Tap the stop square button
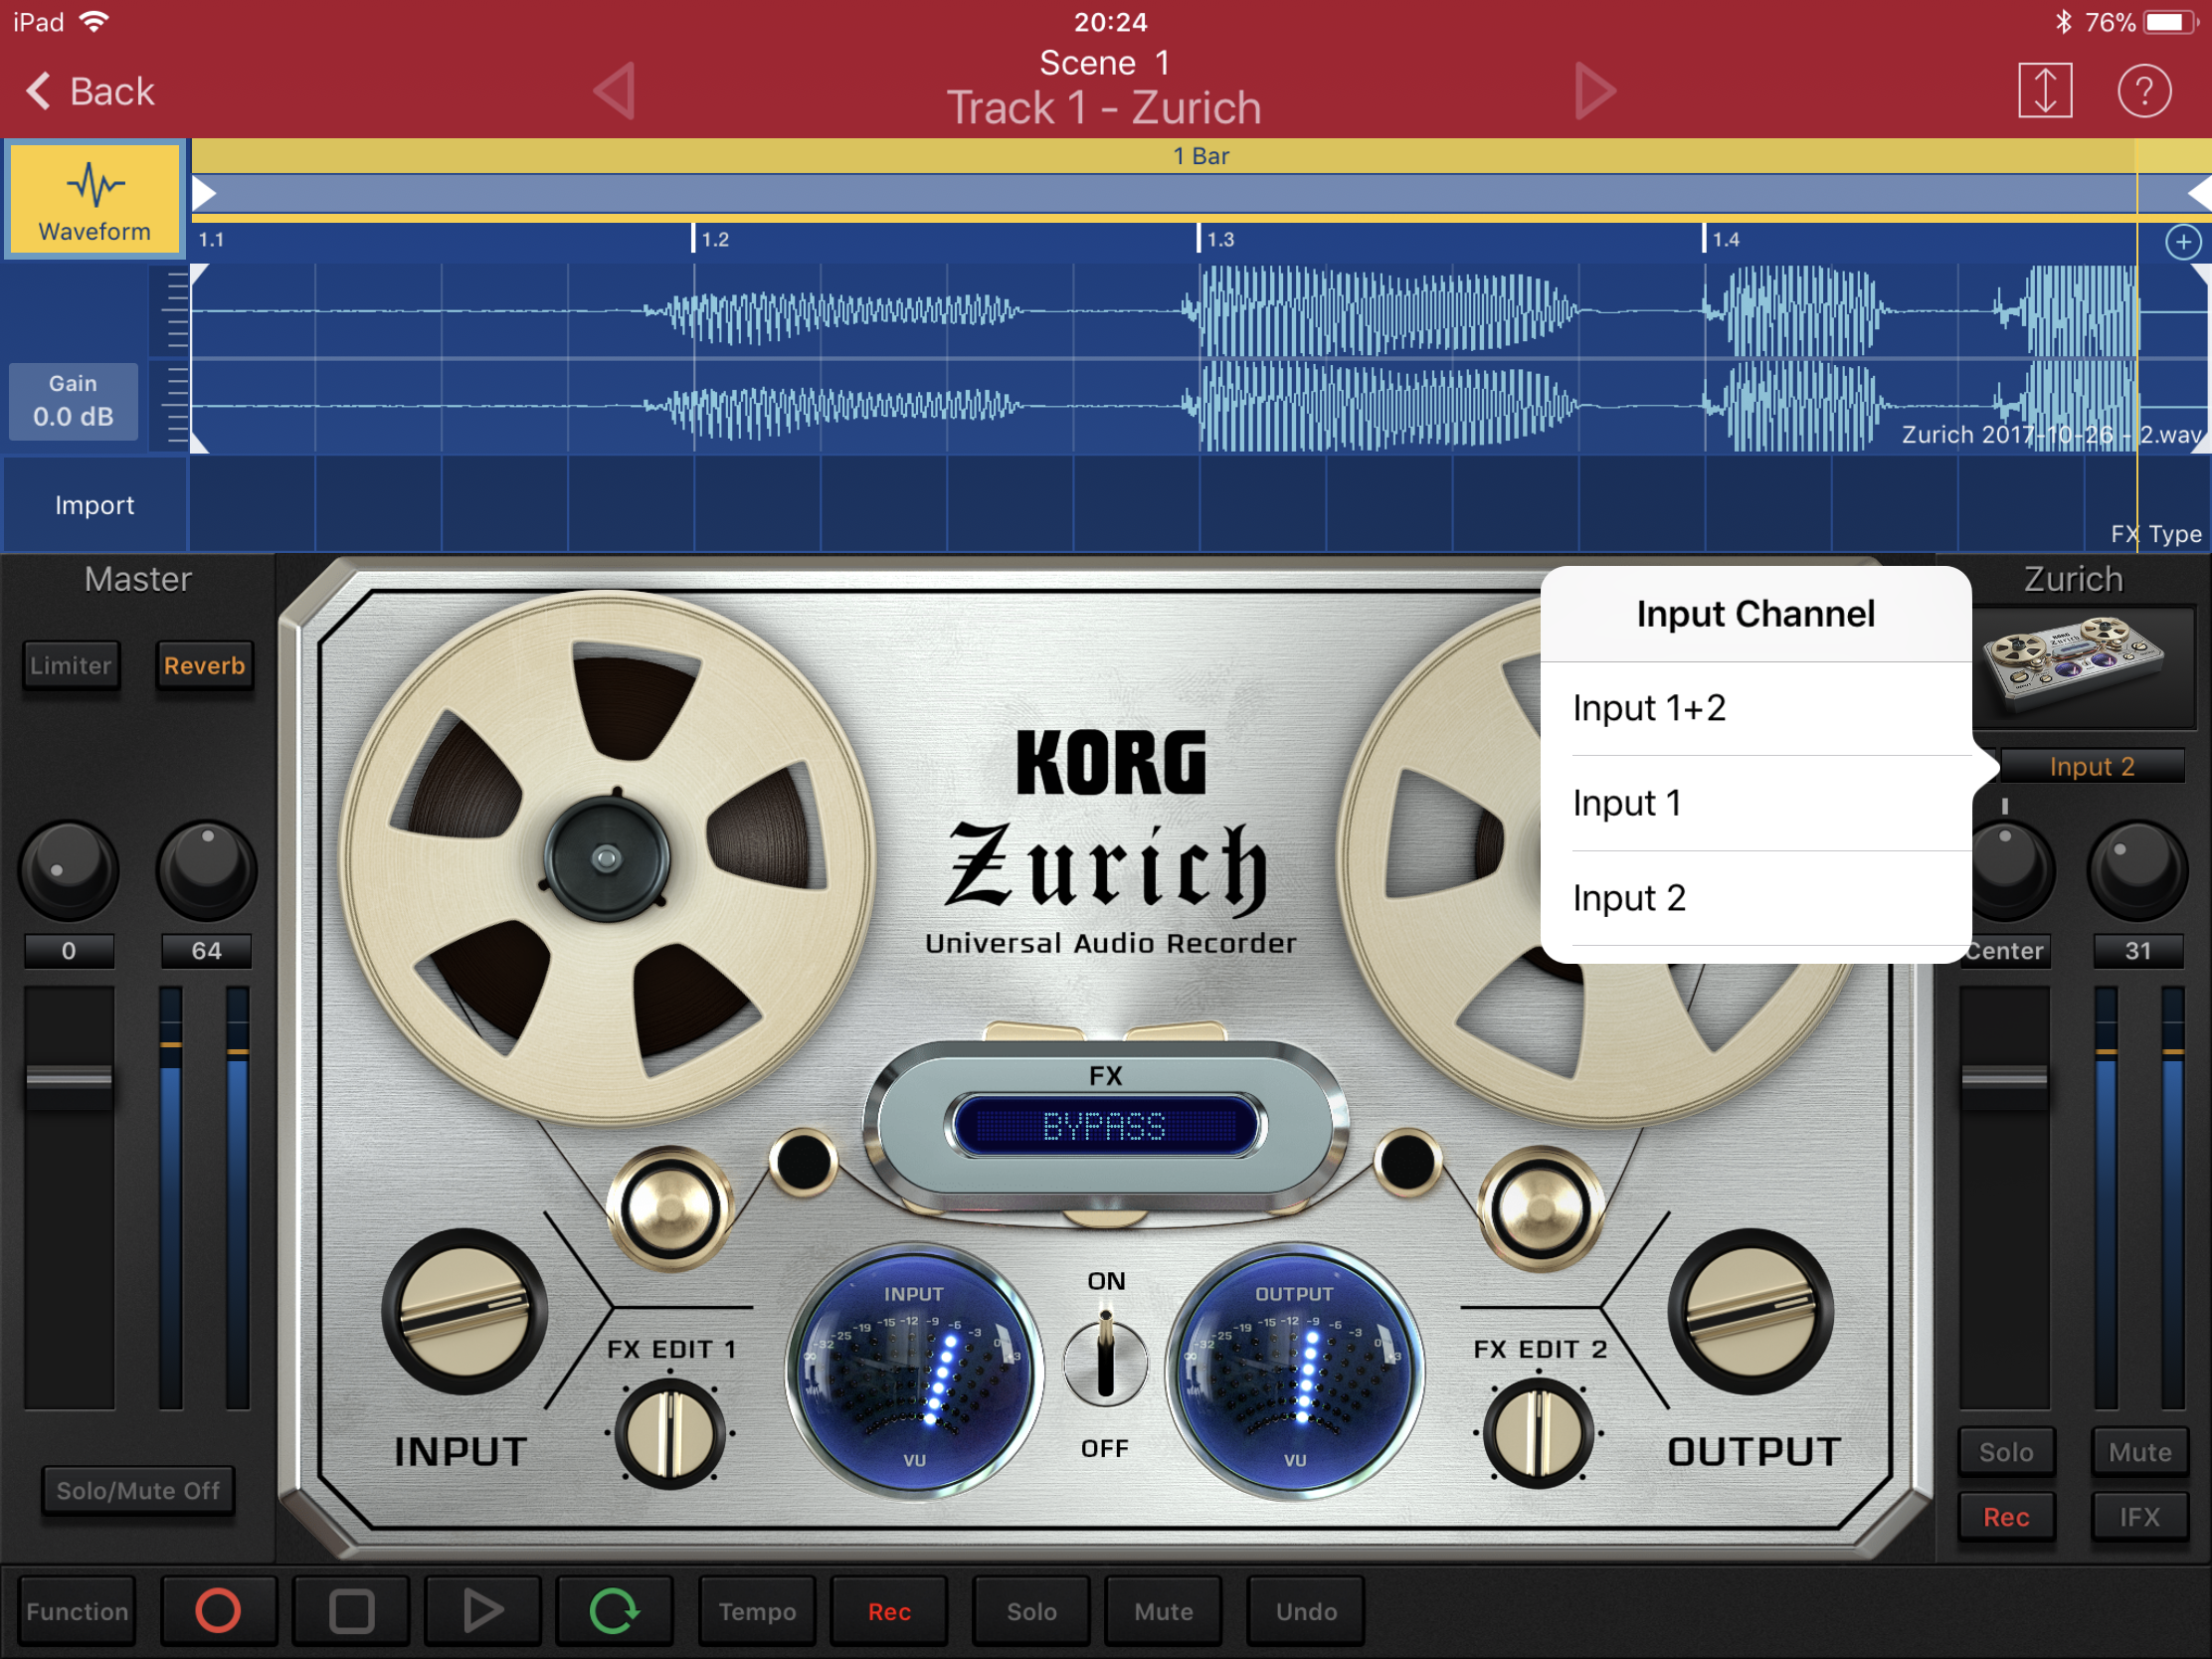Viewport: 2212px width, 1659px height. 351,1611
